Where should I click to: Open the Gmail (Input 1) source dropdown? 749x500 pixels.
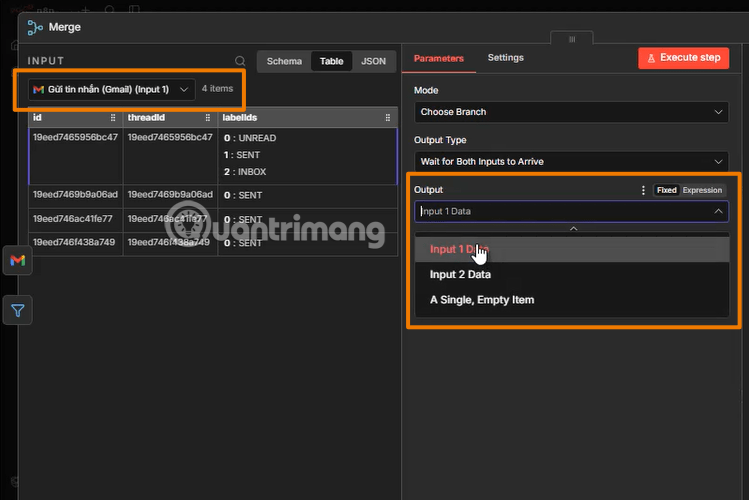[111, 89]
